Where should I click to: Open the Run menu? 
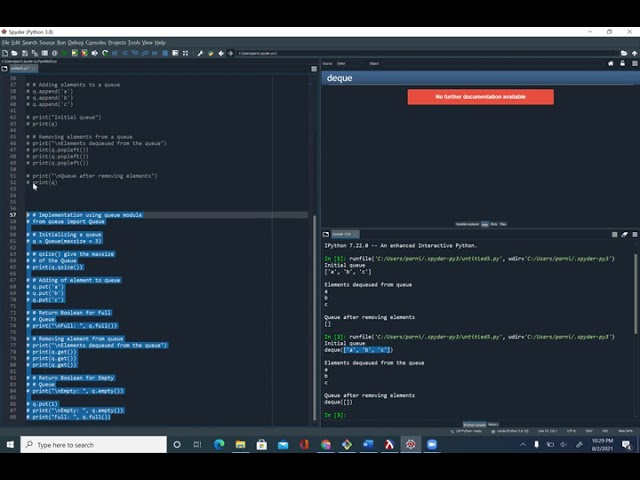[x=61, y=42]
